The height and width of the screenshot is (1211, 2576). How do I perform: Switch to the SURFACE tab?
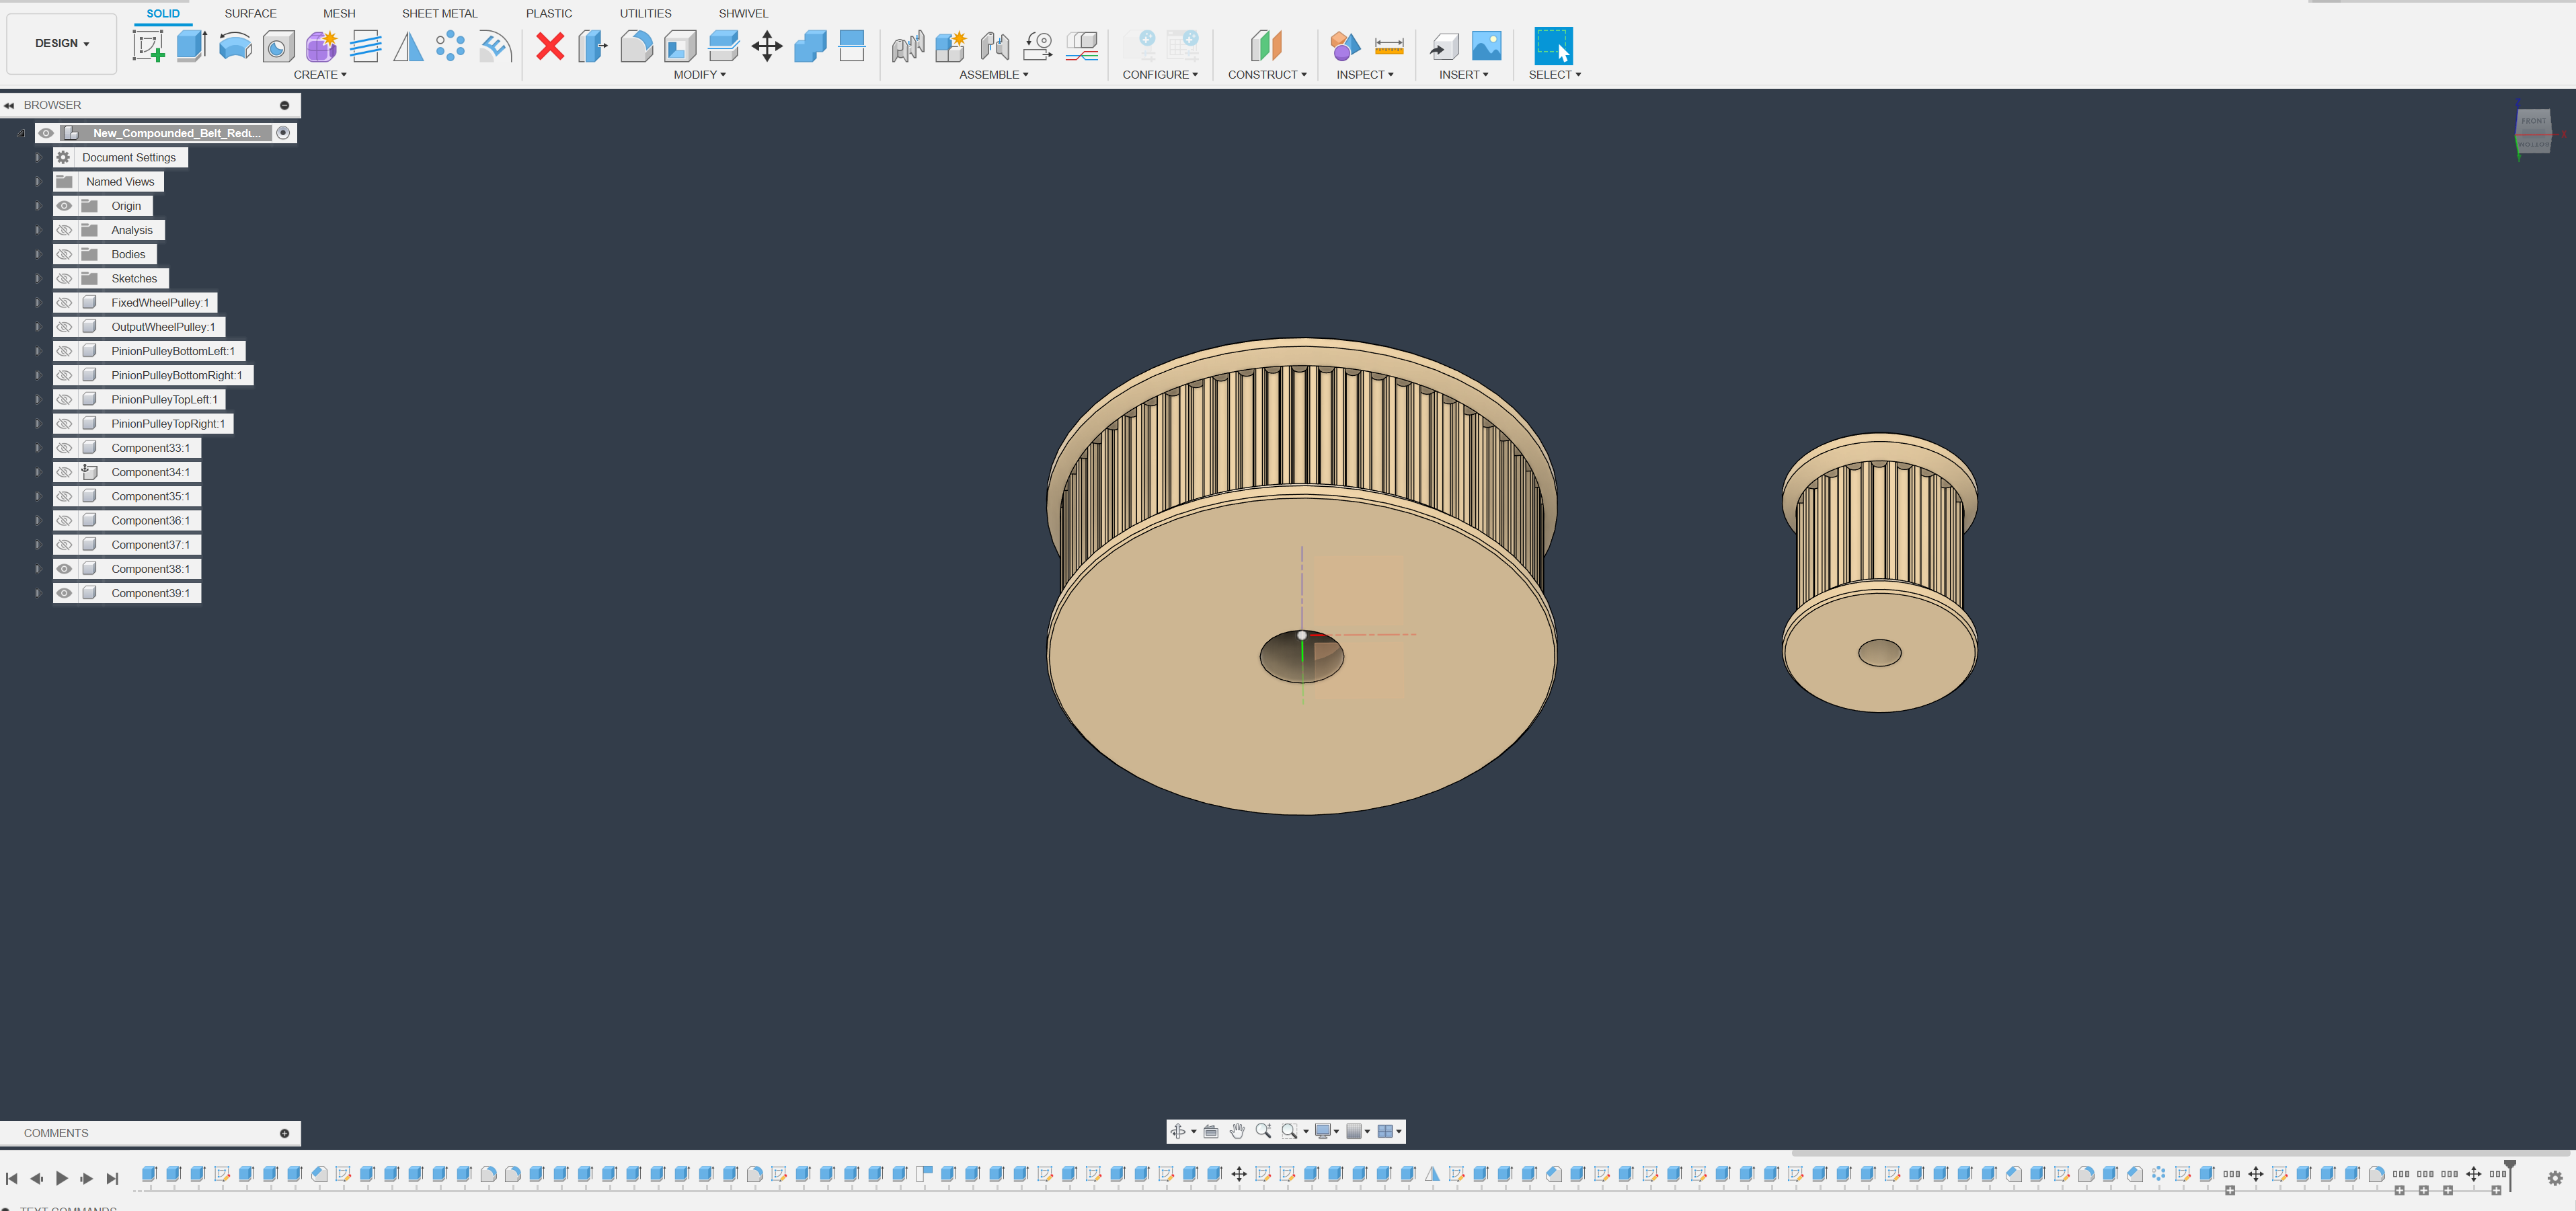coord(250,14)
